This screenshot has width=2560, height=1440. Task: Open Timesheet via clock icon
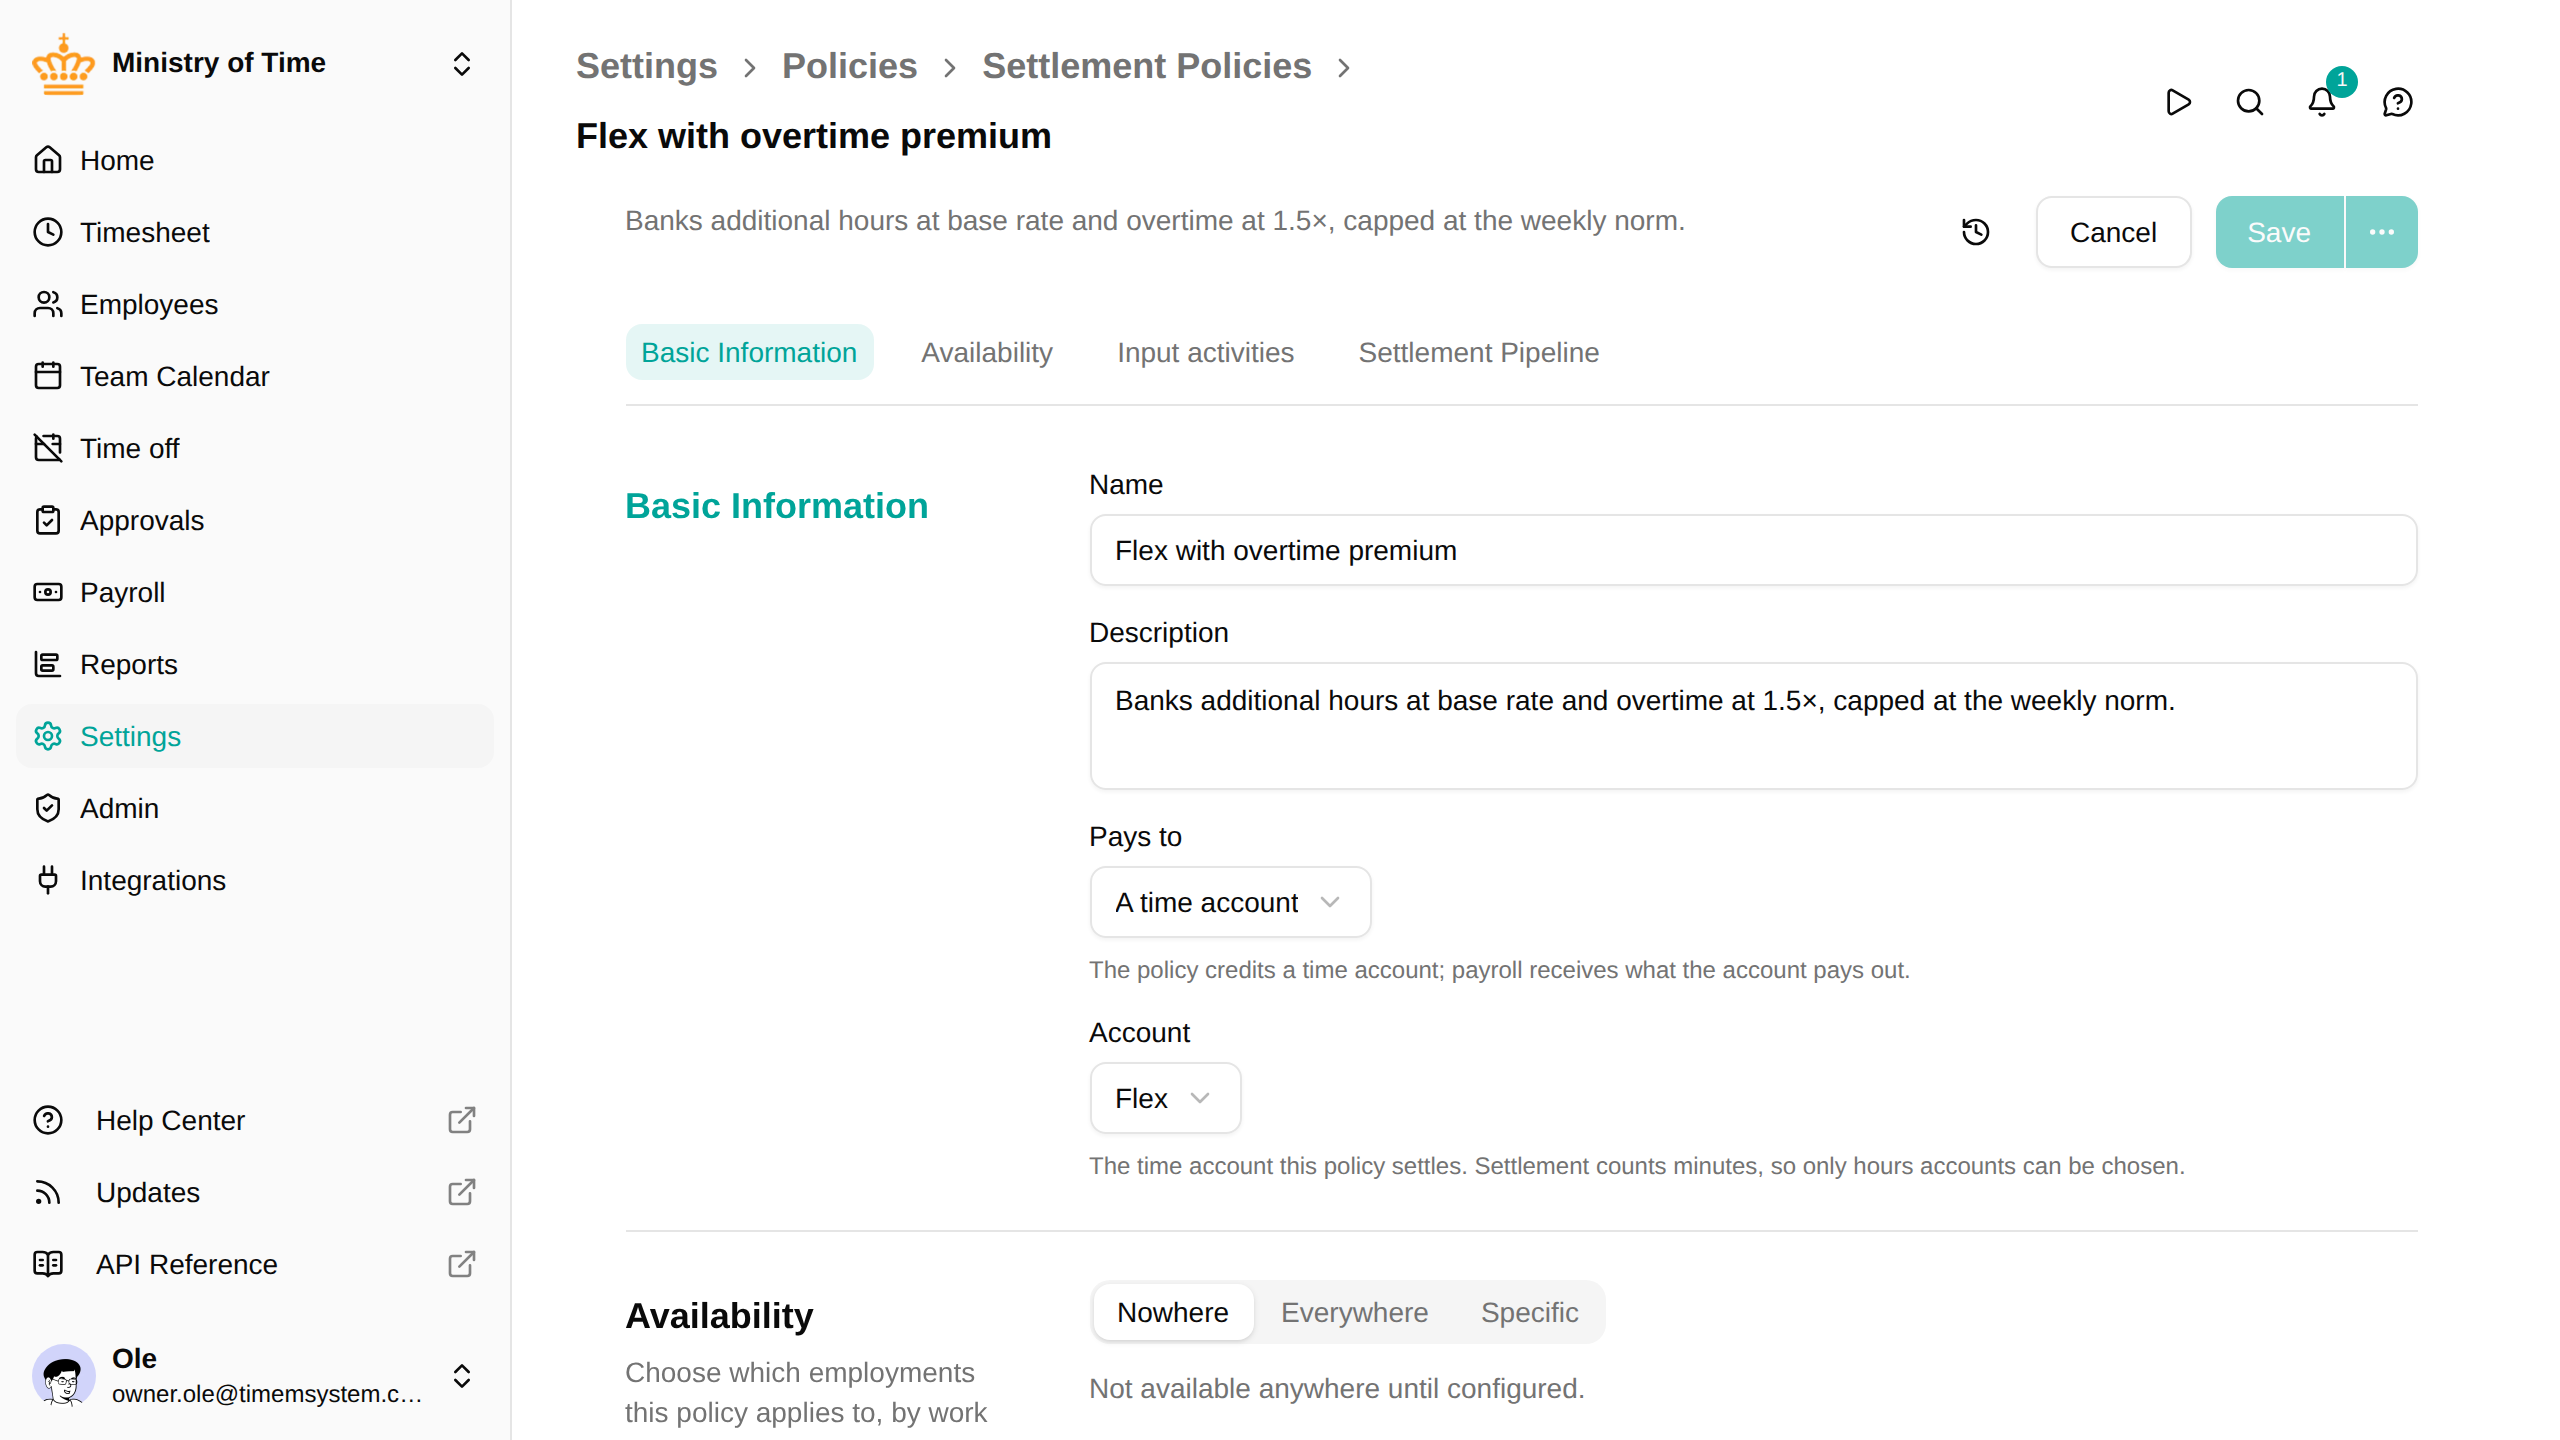click(x=48, y=232)
